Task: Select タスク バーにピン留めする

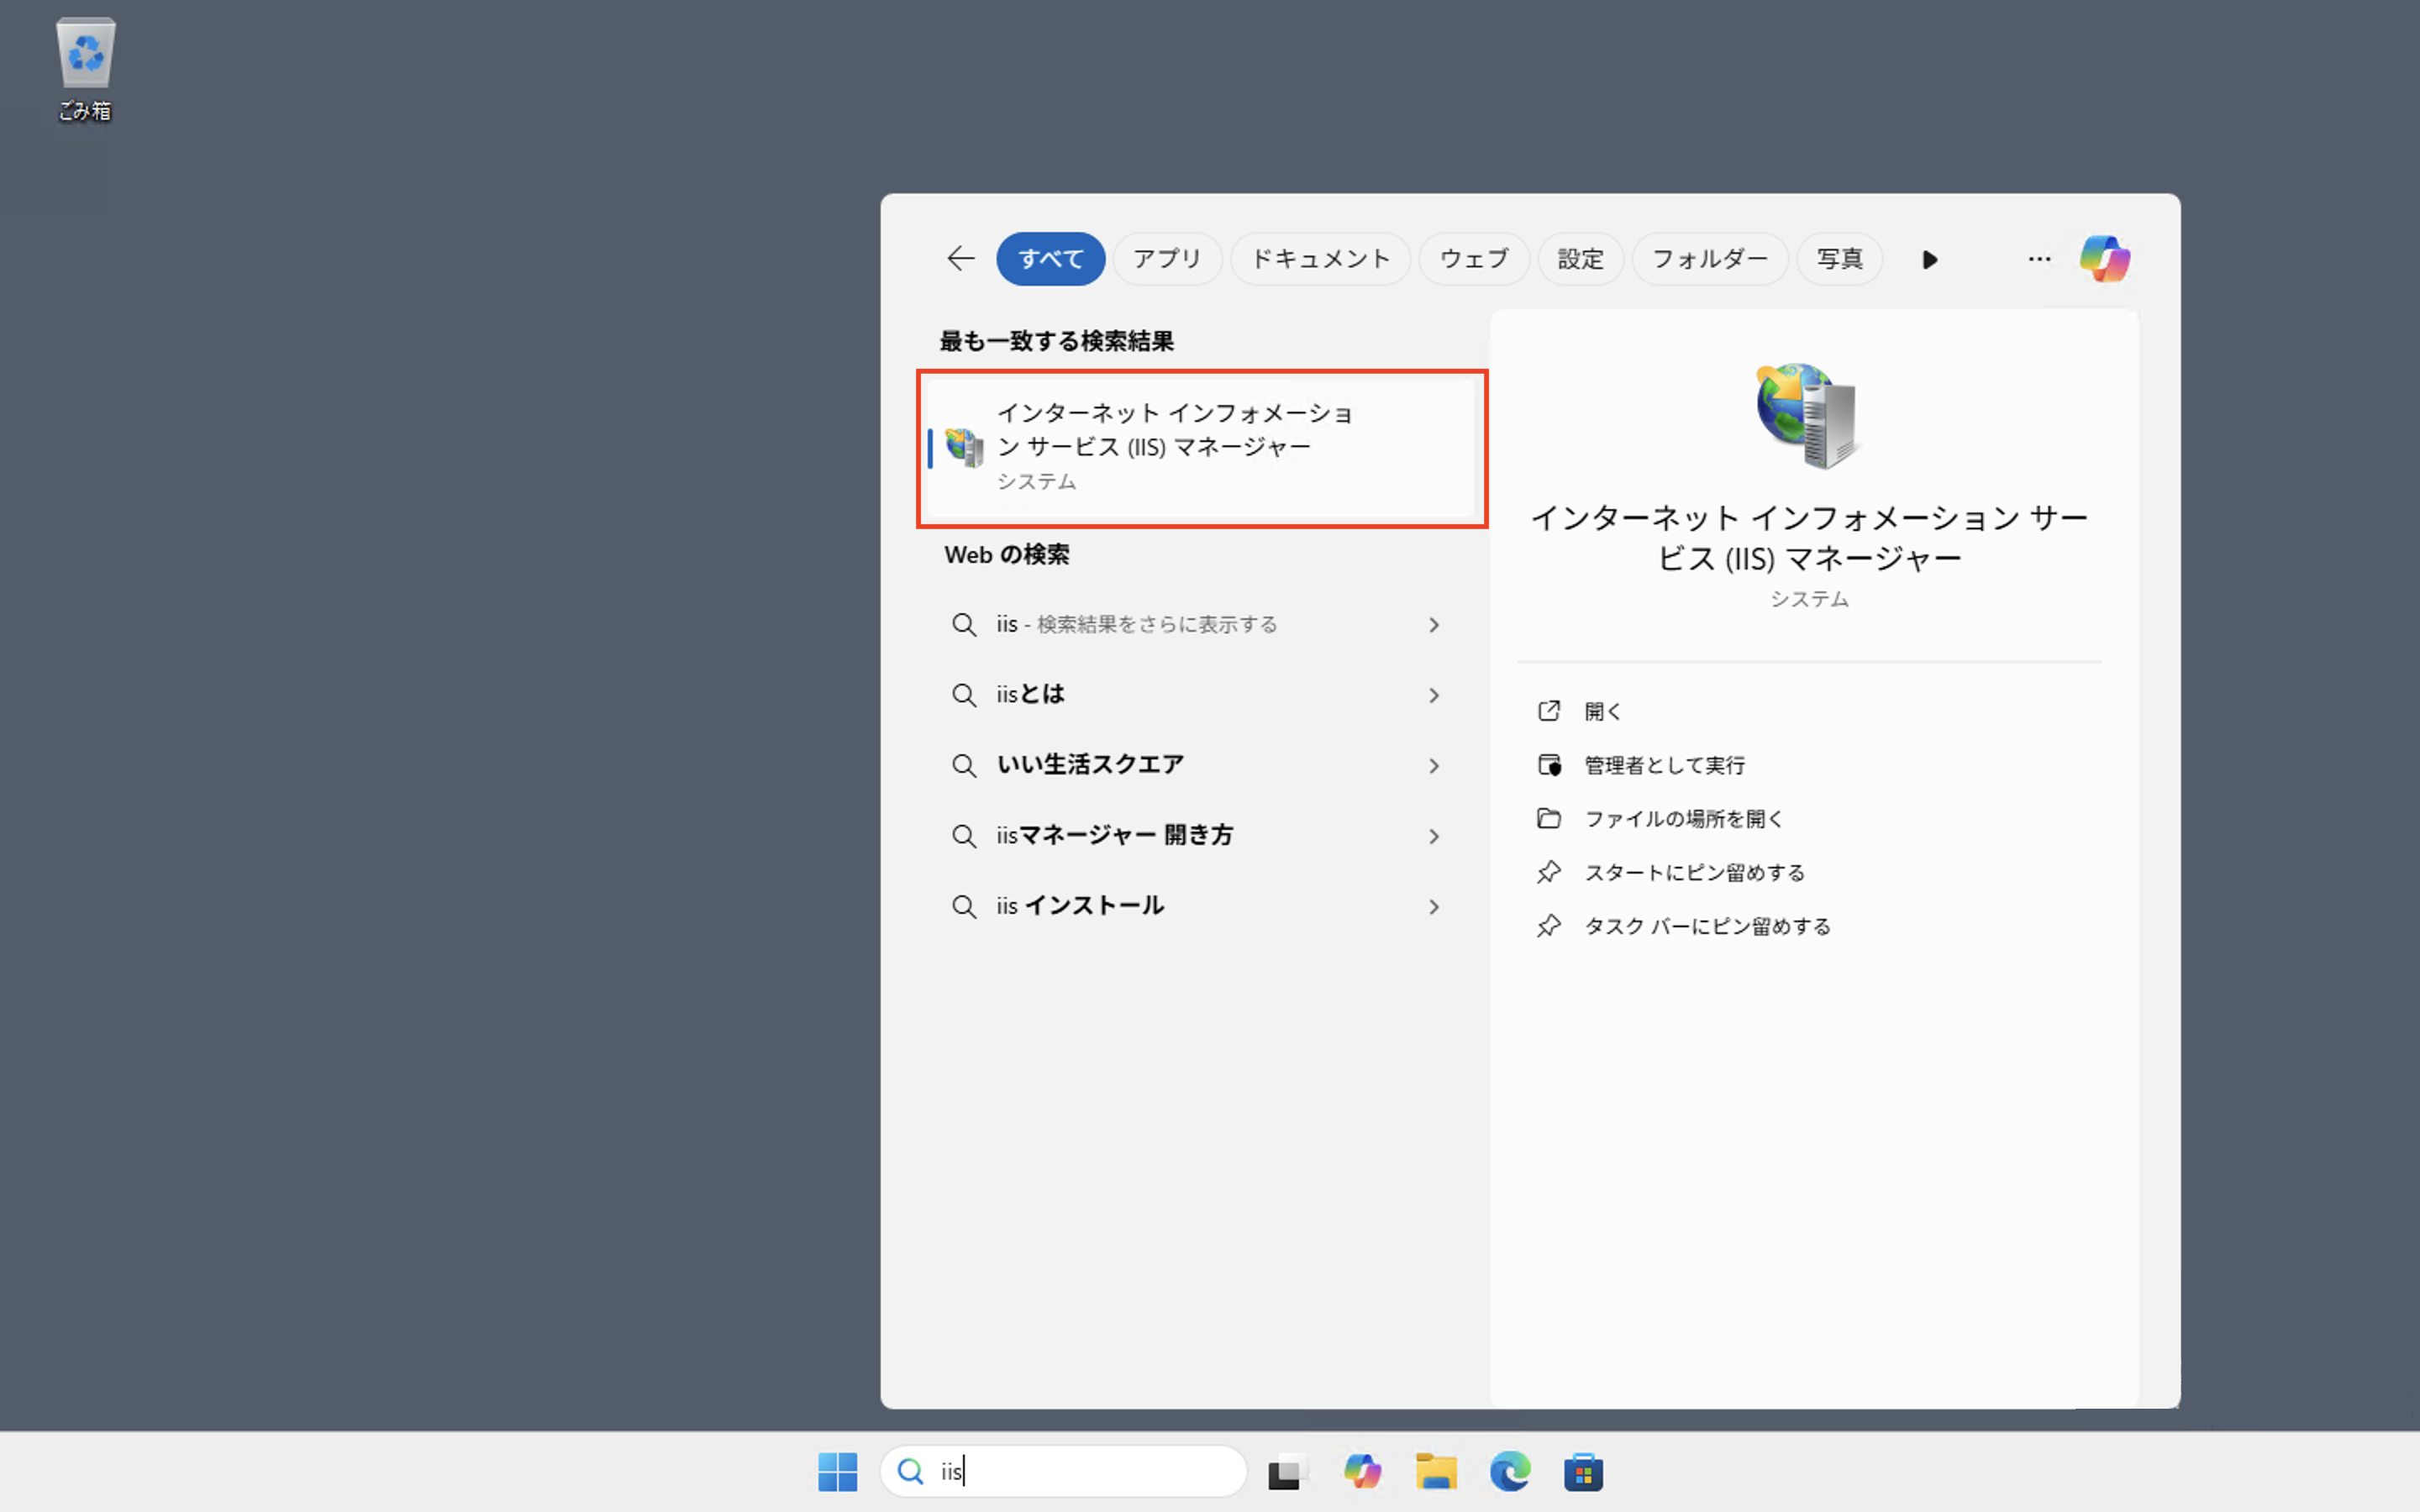Action: click(x=1708, y=926)
